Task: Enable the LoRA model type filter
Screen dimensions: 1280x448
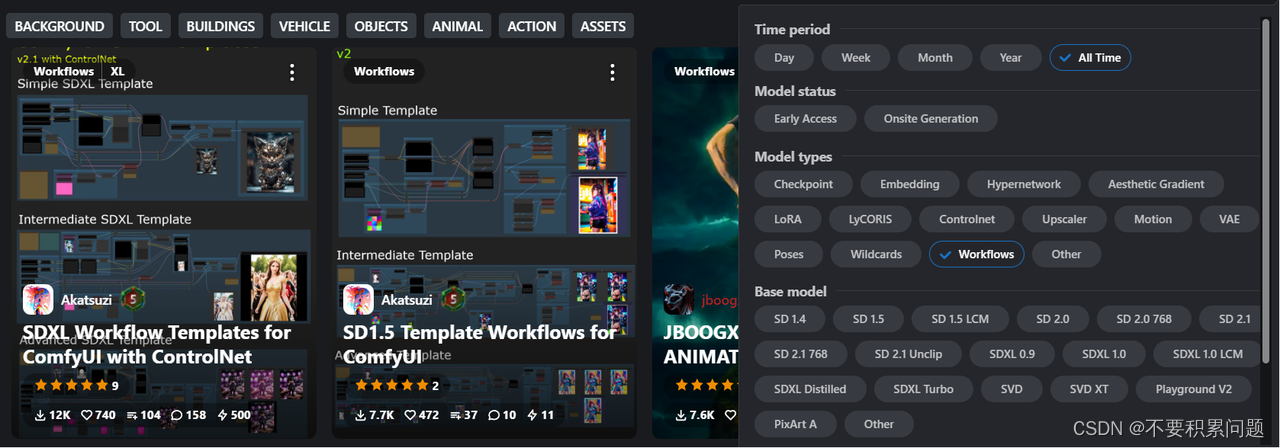Action: click(788, 219)
